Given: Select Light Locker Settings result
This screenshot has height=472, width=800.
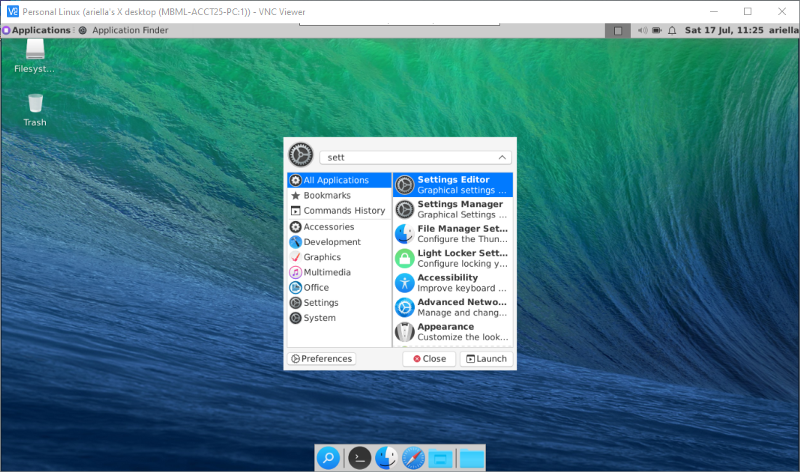Looking at the screenshot, I should pos(453,258).
